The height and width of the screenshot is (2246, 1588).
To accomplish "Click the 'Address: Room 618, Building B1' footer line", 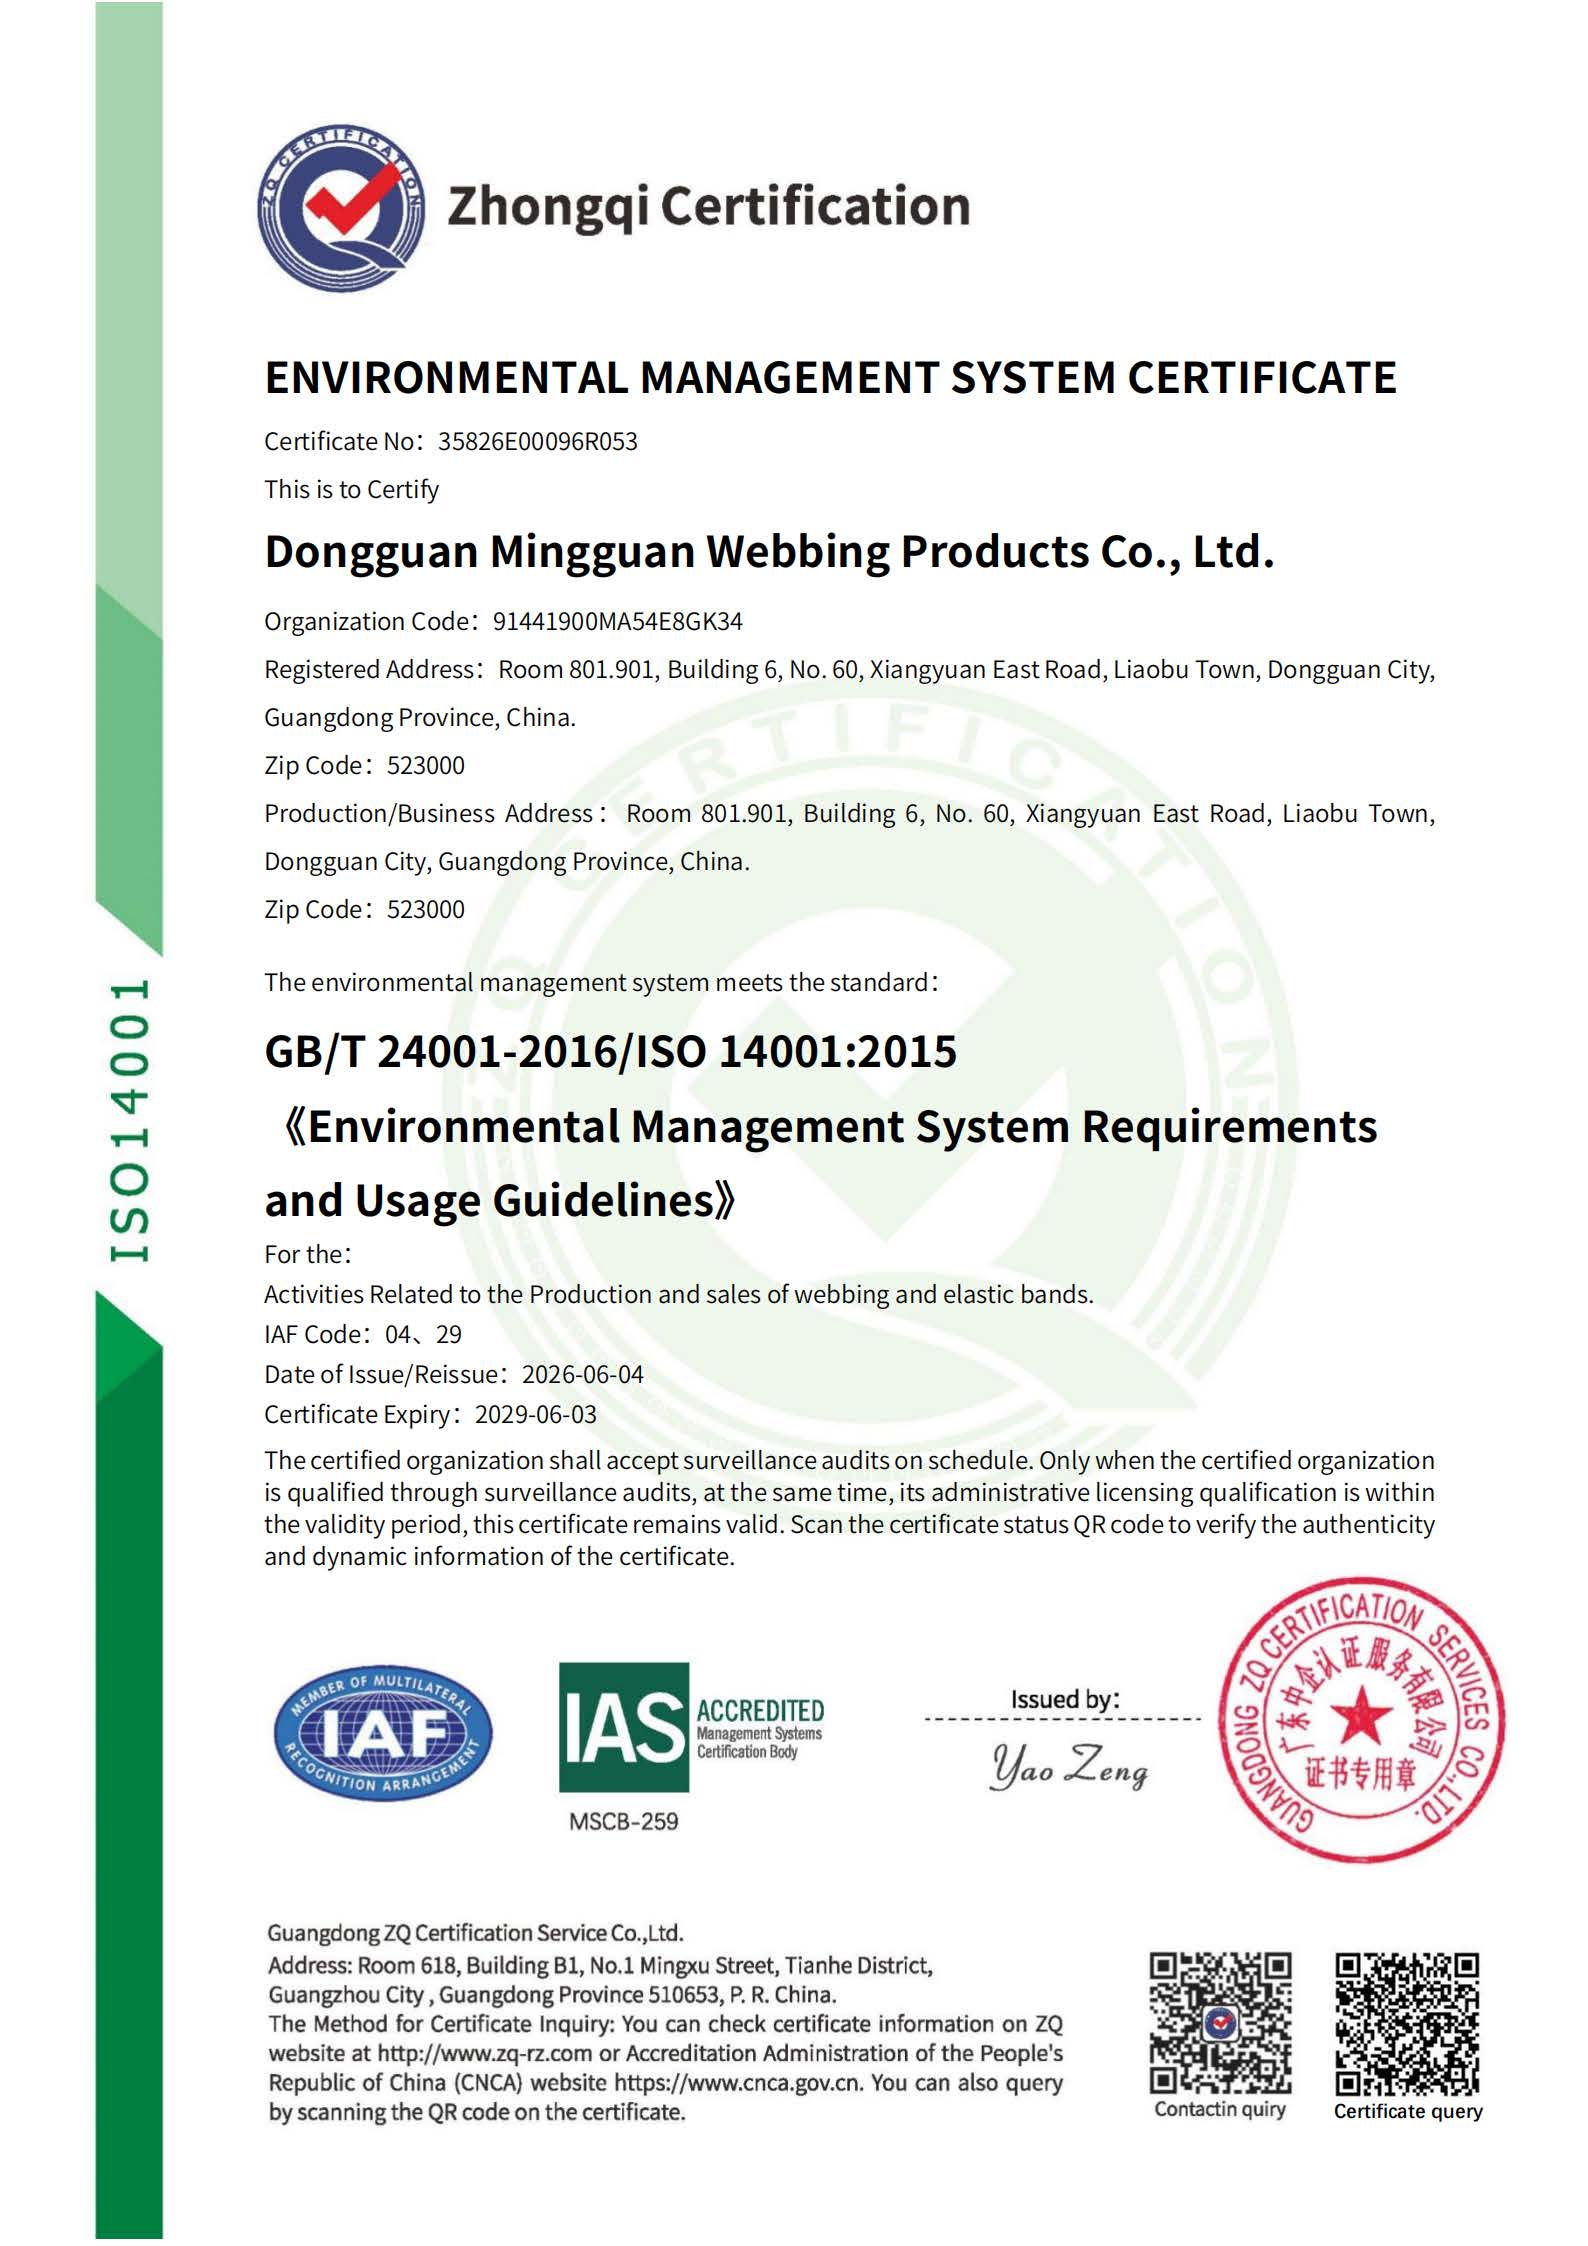I will pyautogui.click(x=600, y=1965).
